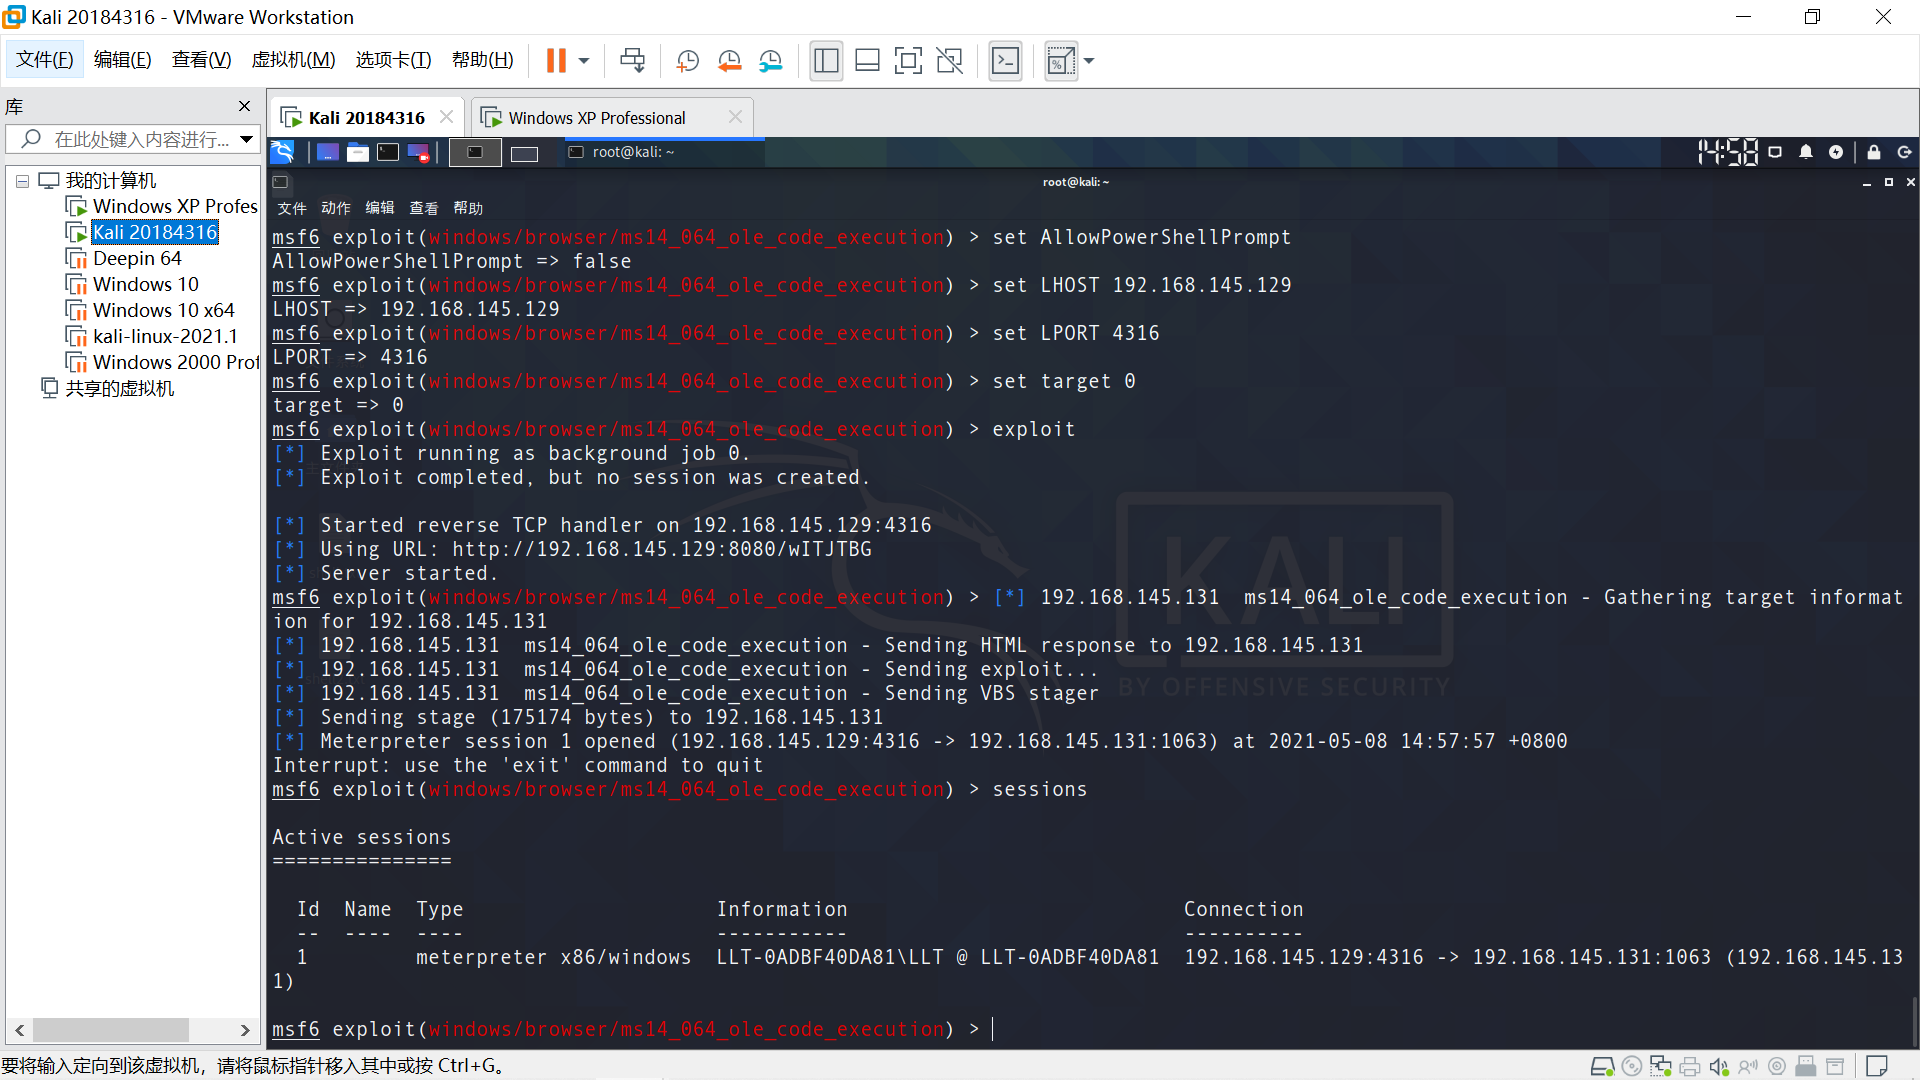This screenshot has width=1920, height=1080.
Task: Click Kali notification bell icon in panel
Action: [x=1805, y=152]
